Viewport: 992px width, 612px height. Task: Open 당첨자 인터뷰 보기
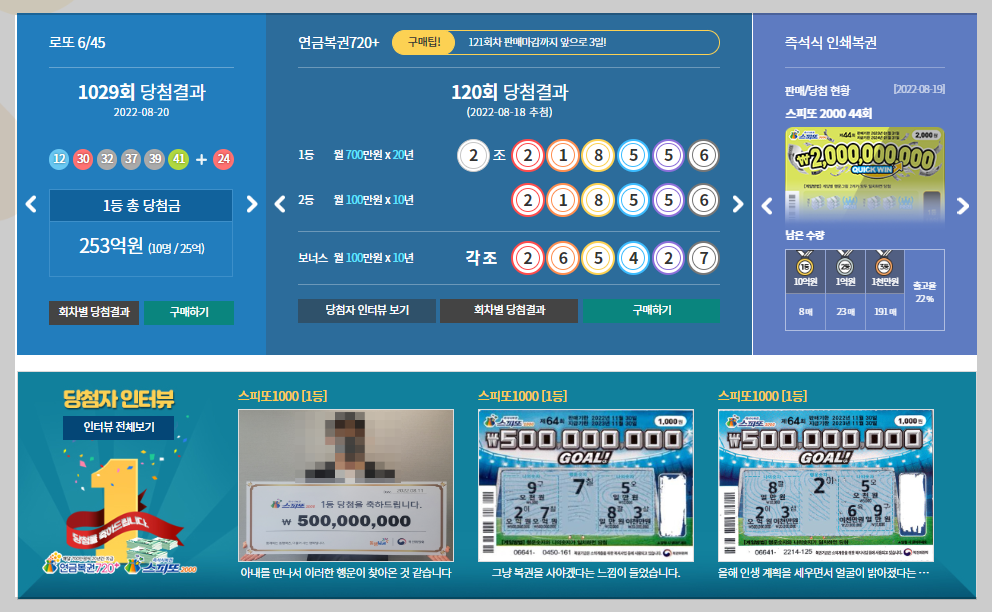[367, 310]
